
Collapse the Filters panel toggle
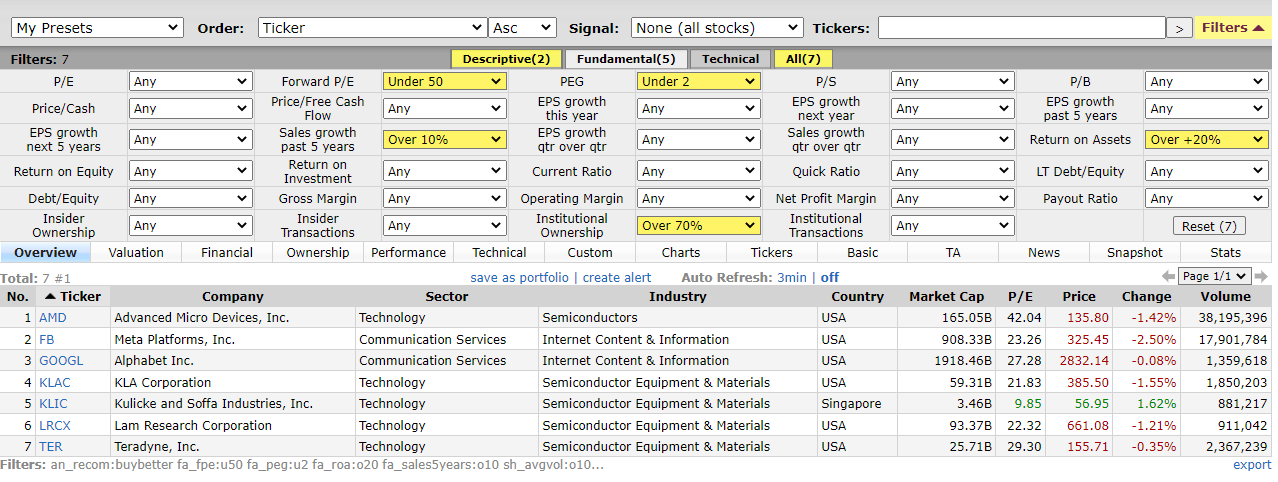pos(1234,28)
